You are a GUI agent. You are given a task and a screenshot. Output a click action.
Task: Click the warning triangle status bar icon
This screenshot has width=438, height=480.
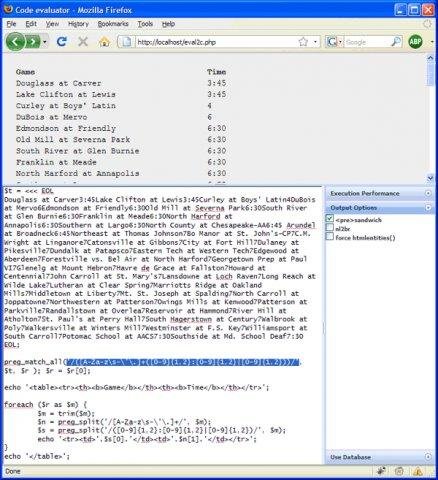[418, 471]
